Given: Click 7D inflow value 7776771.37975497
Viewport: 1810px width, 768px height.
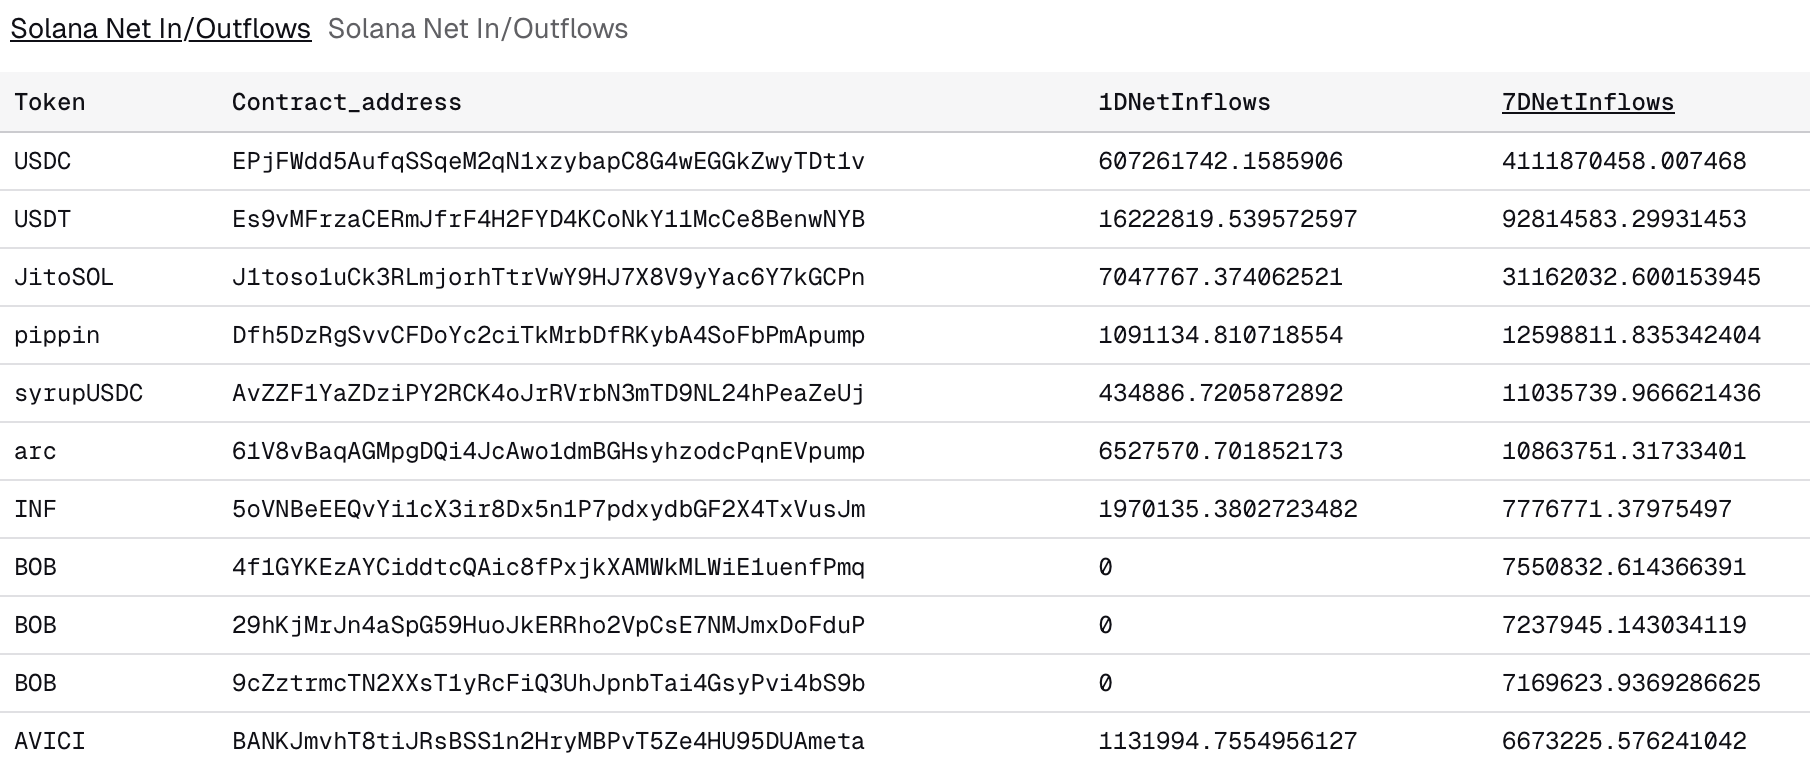Looking at the screenshot, I should pyautogui.click(x=1617, y=509).
